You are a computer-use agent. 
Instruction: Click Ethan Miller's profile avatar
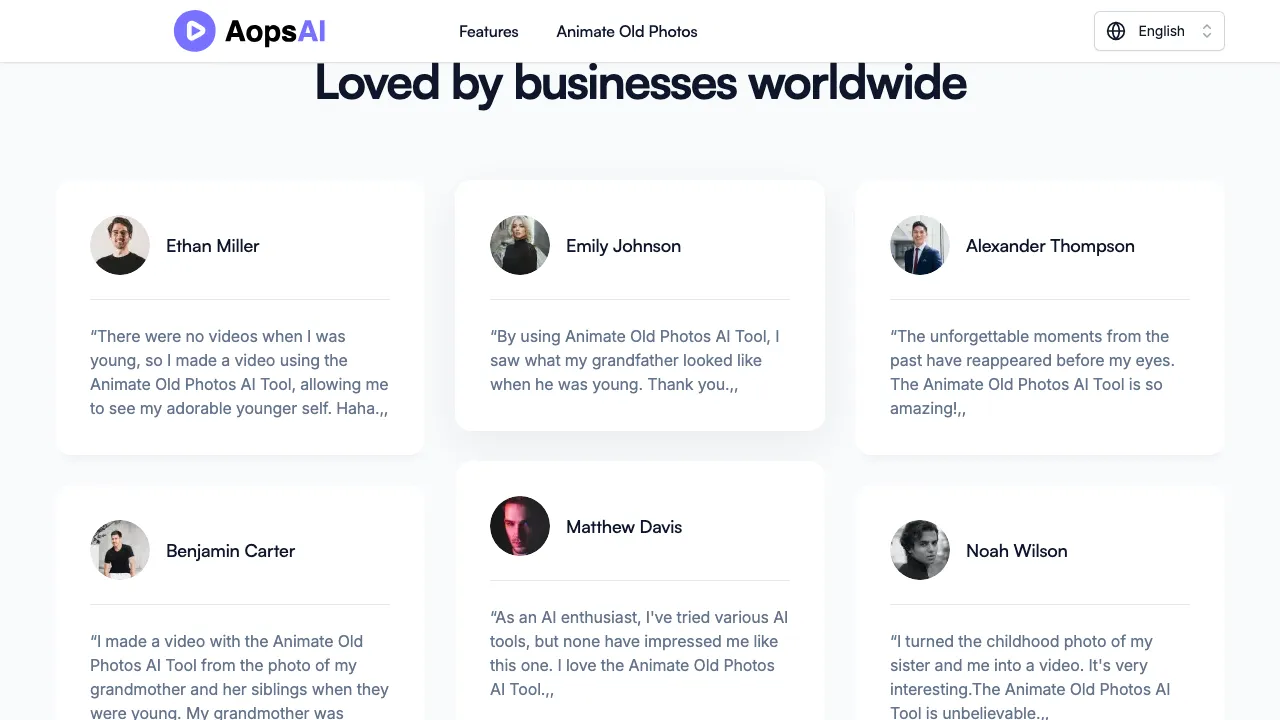[120, 245]
